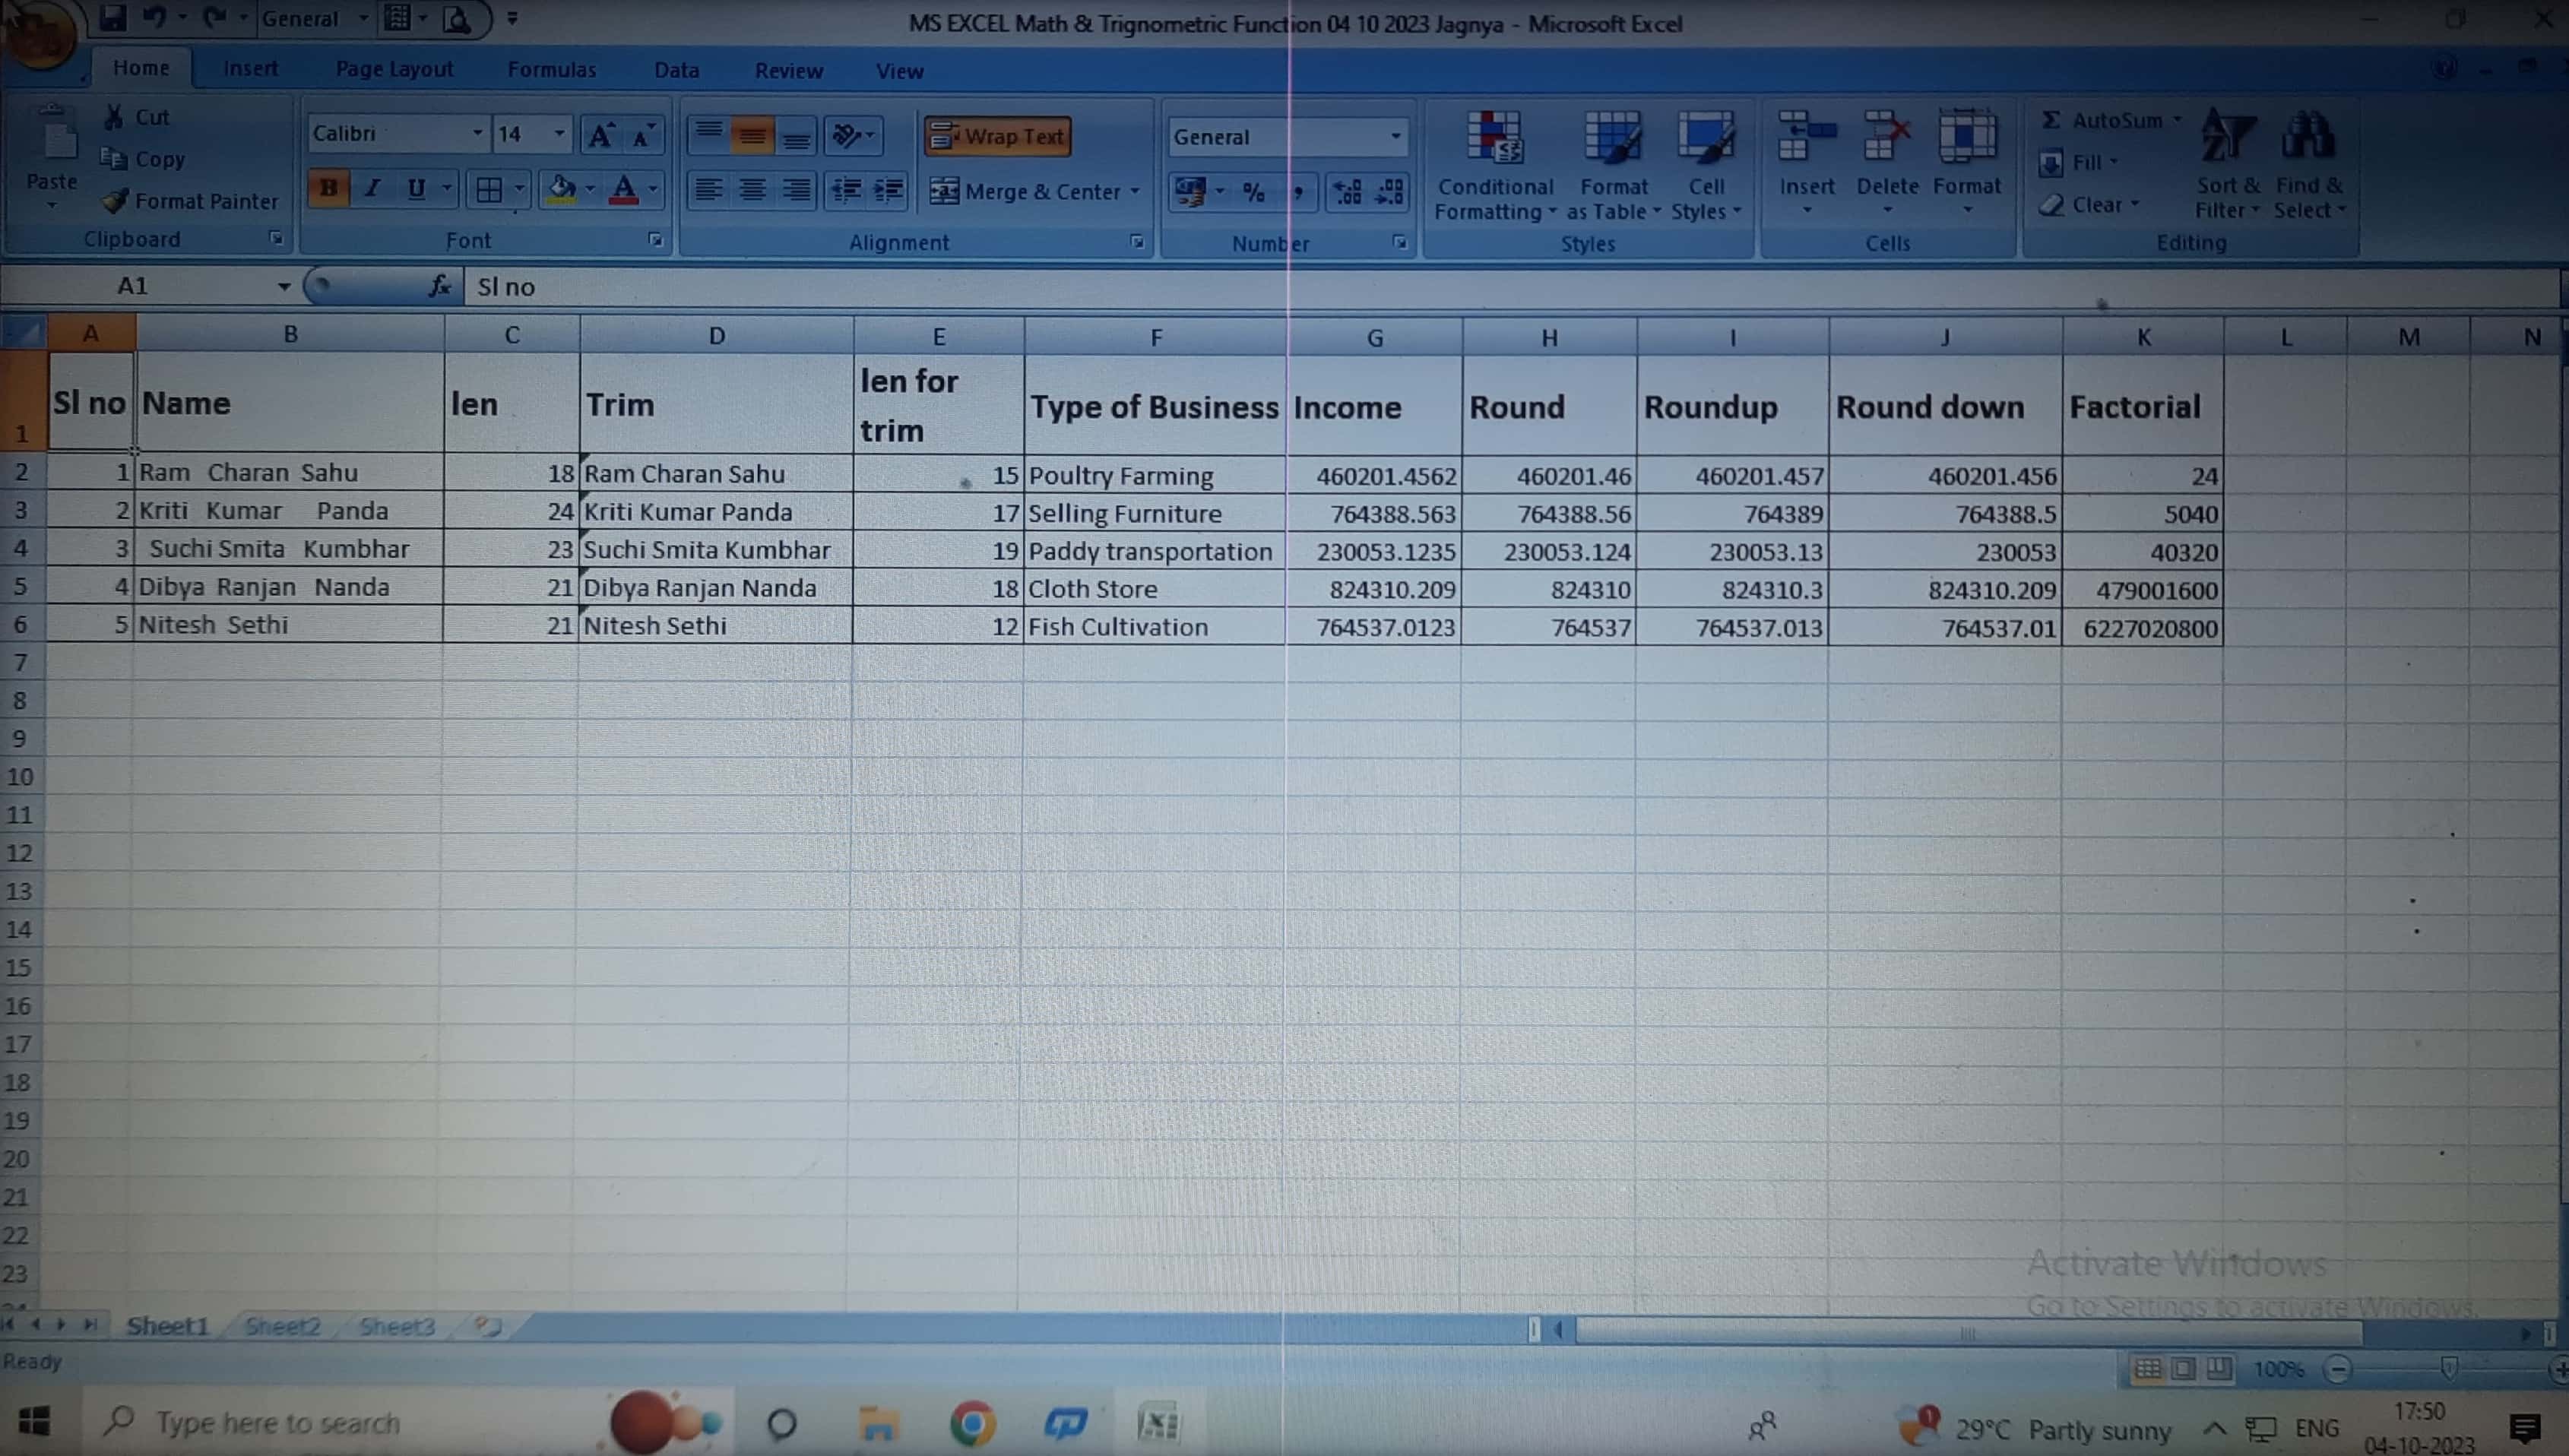The height and width of the screenshot is (1456, 2569).
Task: Switch to the Formulas ribbon tab
Action: 551,70
